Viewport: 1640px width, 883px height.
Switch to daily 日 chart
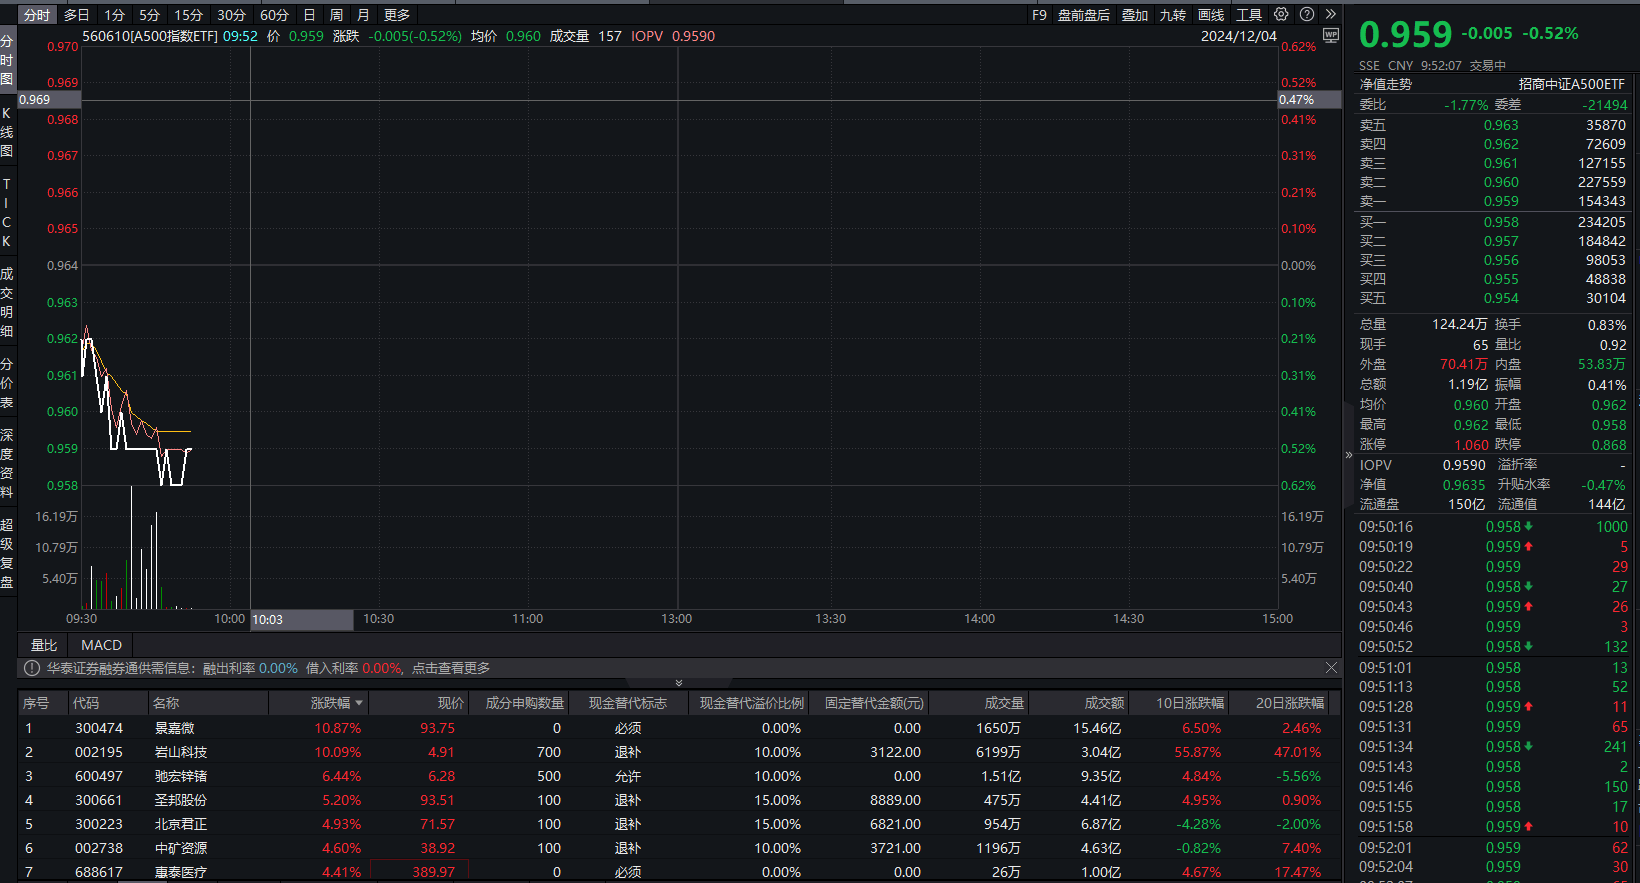[x=309, y=15]
